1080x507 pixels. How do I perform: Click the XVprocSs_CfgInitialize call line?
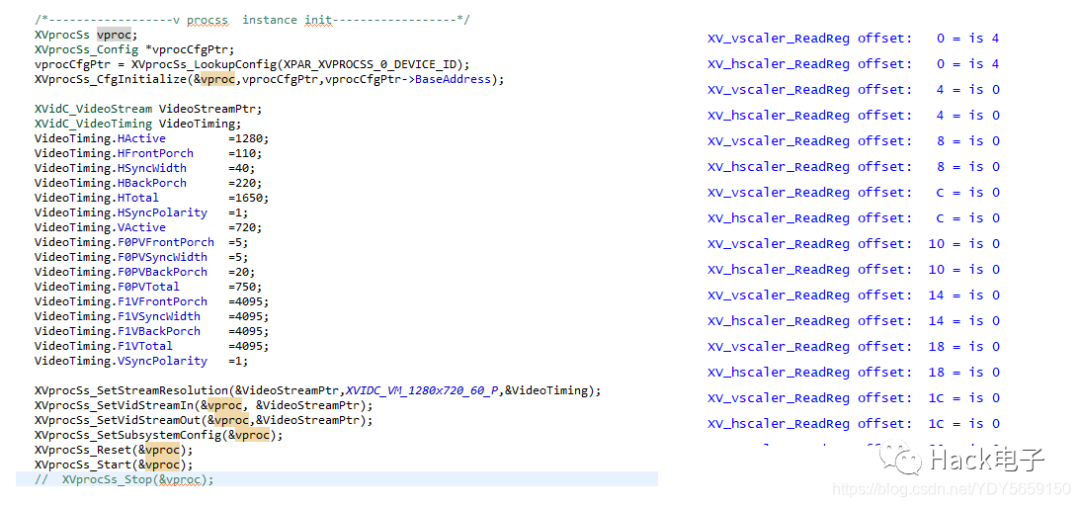(x=269, y=79)
